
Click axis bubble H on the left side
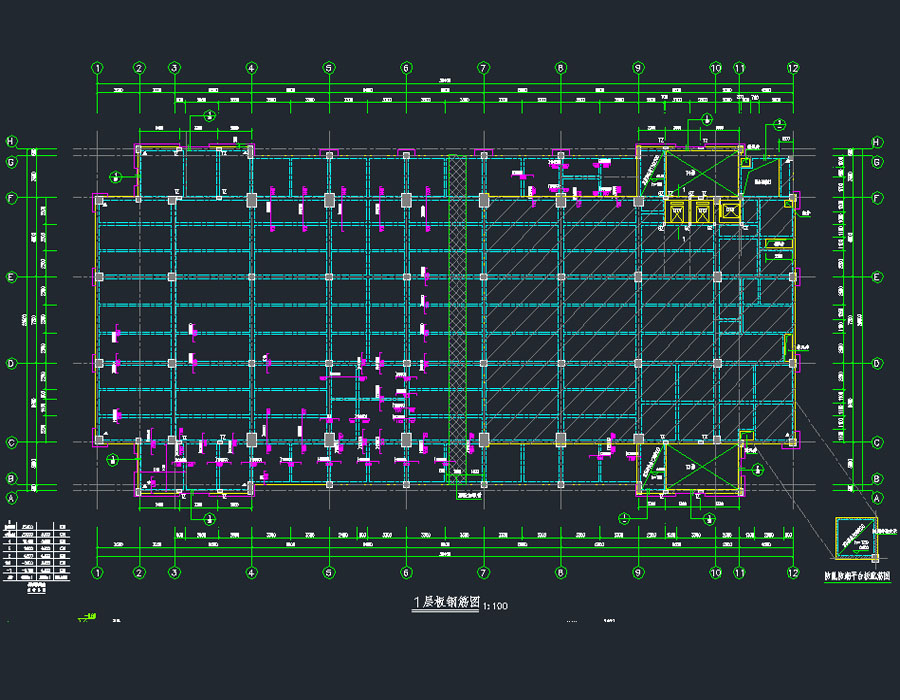[x=11, y=141]
